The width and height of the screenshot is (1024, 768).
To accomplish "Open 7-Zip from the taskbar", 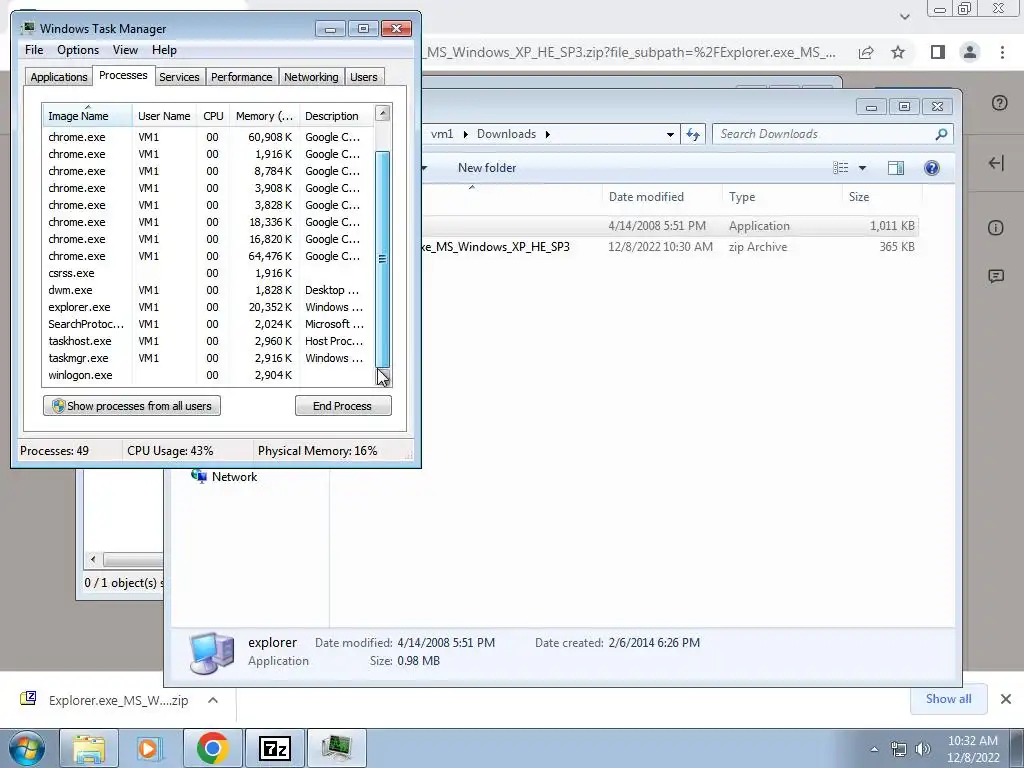I will coord(274,748).
